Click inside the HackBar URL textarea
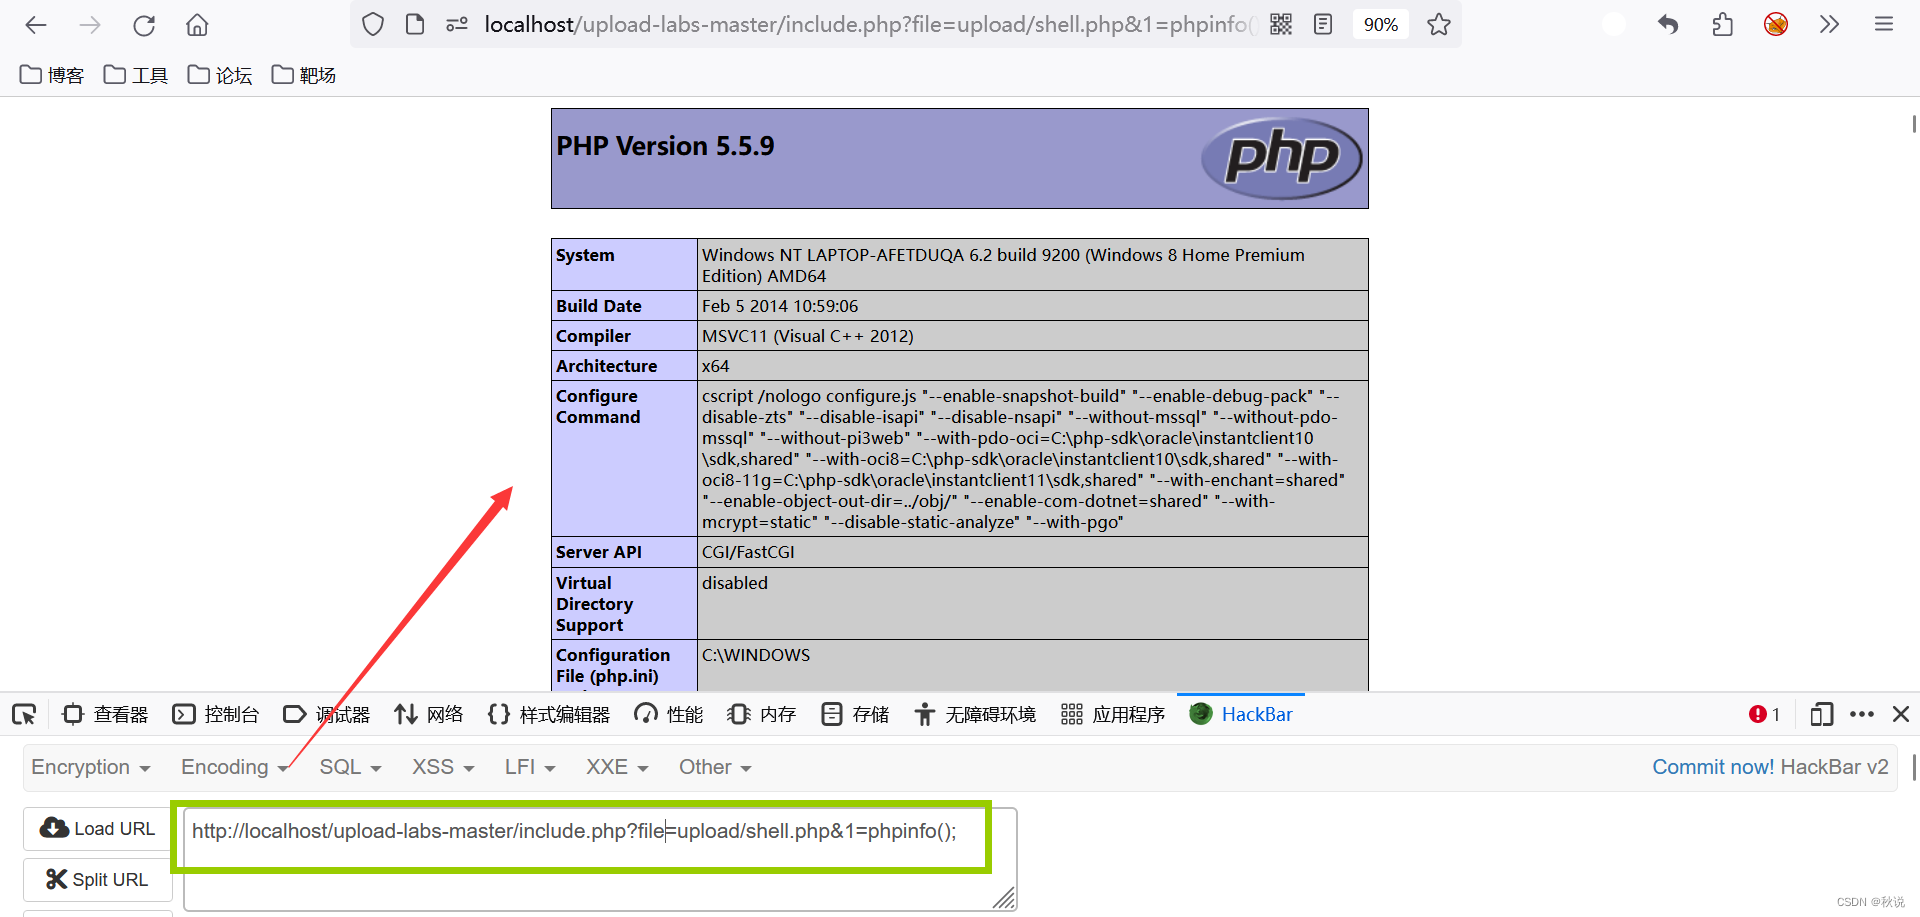The image size is (1920, 917). pos(600,860)
